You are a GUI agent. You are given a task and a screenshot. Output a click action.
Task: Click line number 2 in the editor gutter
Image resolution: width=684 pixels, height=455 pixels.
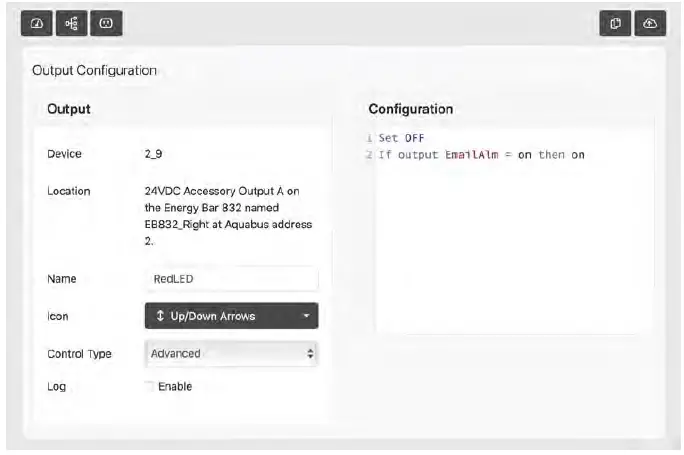[x=369, y=154]
